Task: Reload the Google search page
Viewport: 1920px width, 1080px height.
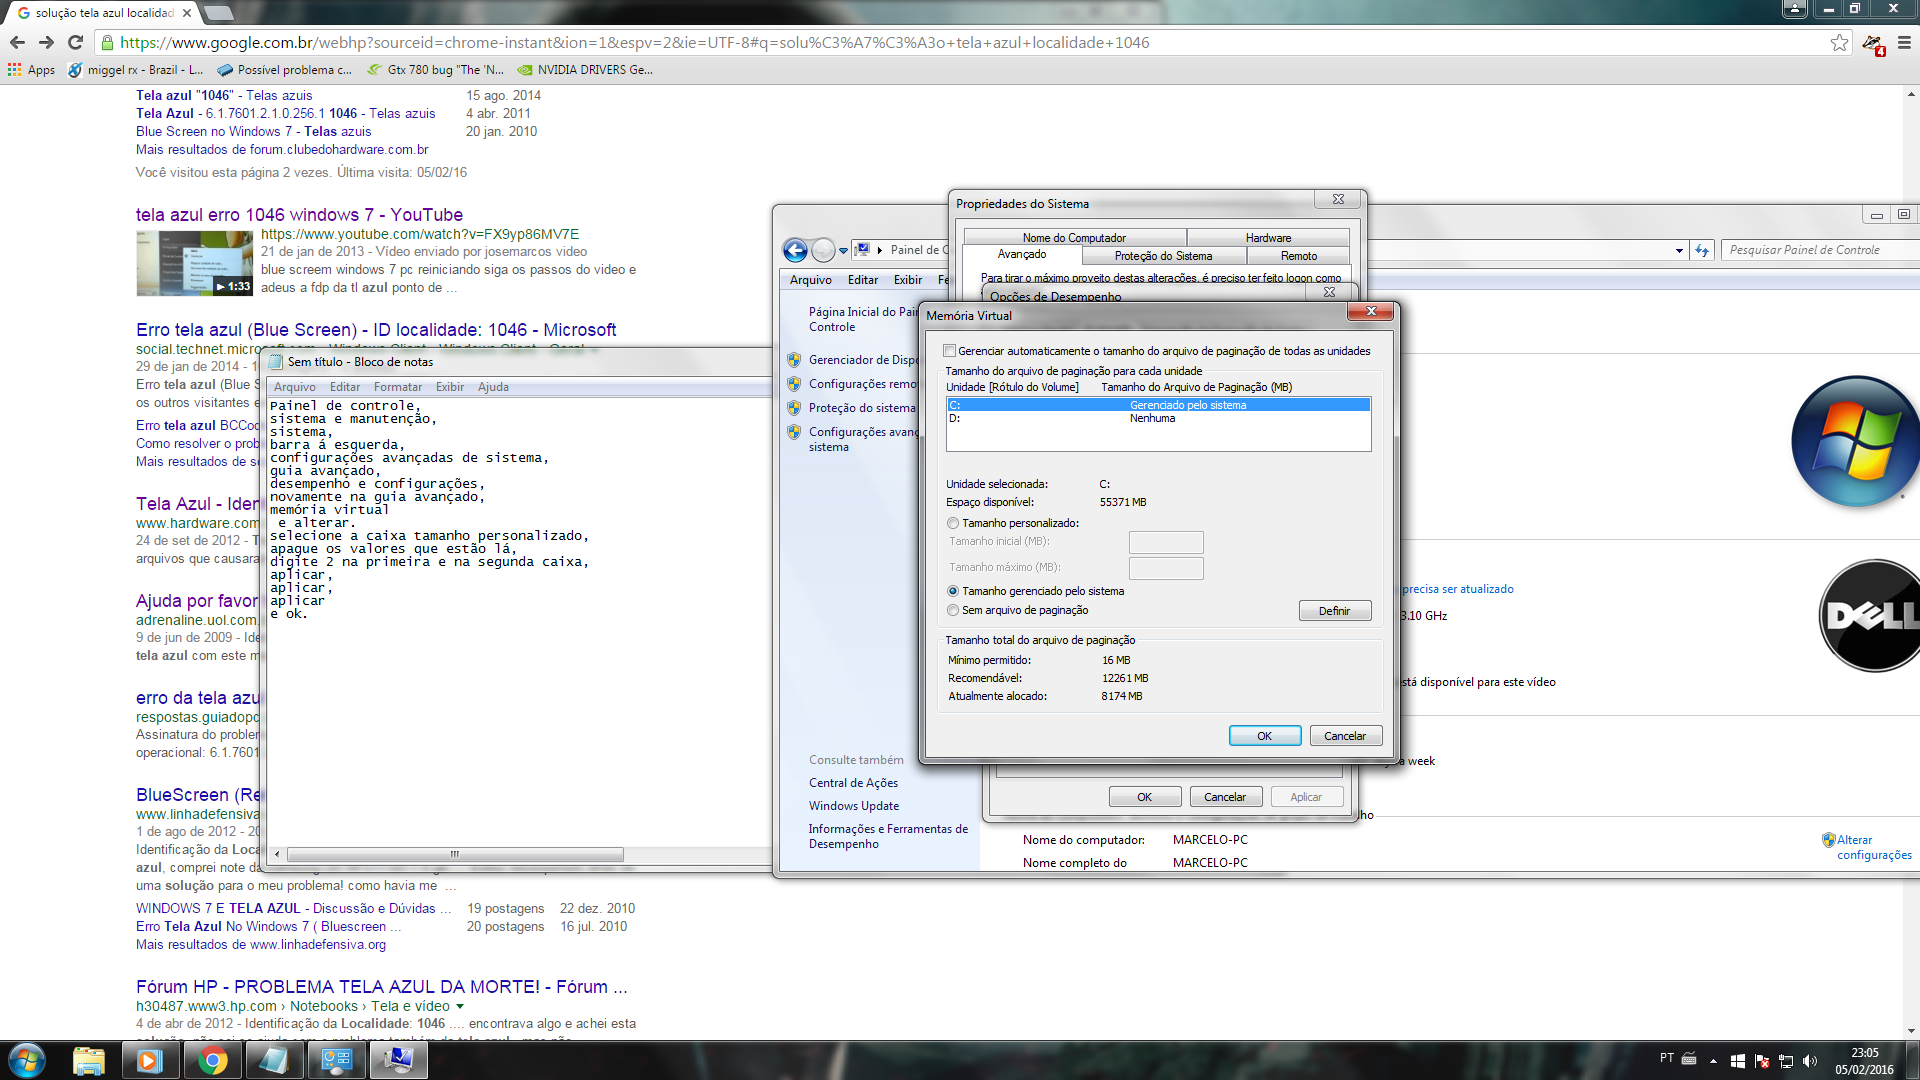Action: [x=75, y=42]
